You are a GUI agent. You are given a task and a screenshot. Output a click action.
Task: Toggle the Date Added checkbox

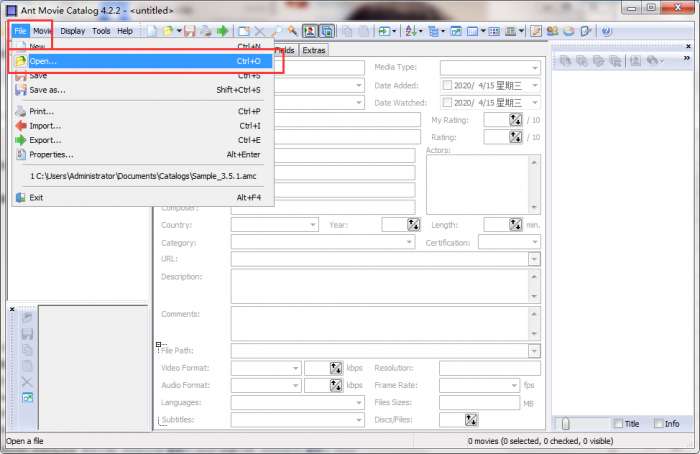pos(447,85)
